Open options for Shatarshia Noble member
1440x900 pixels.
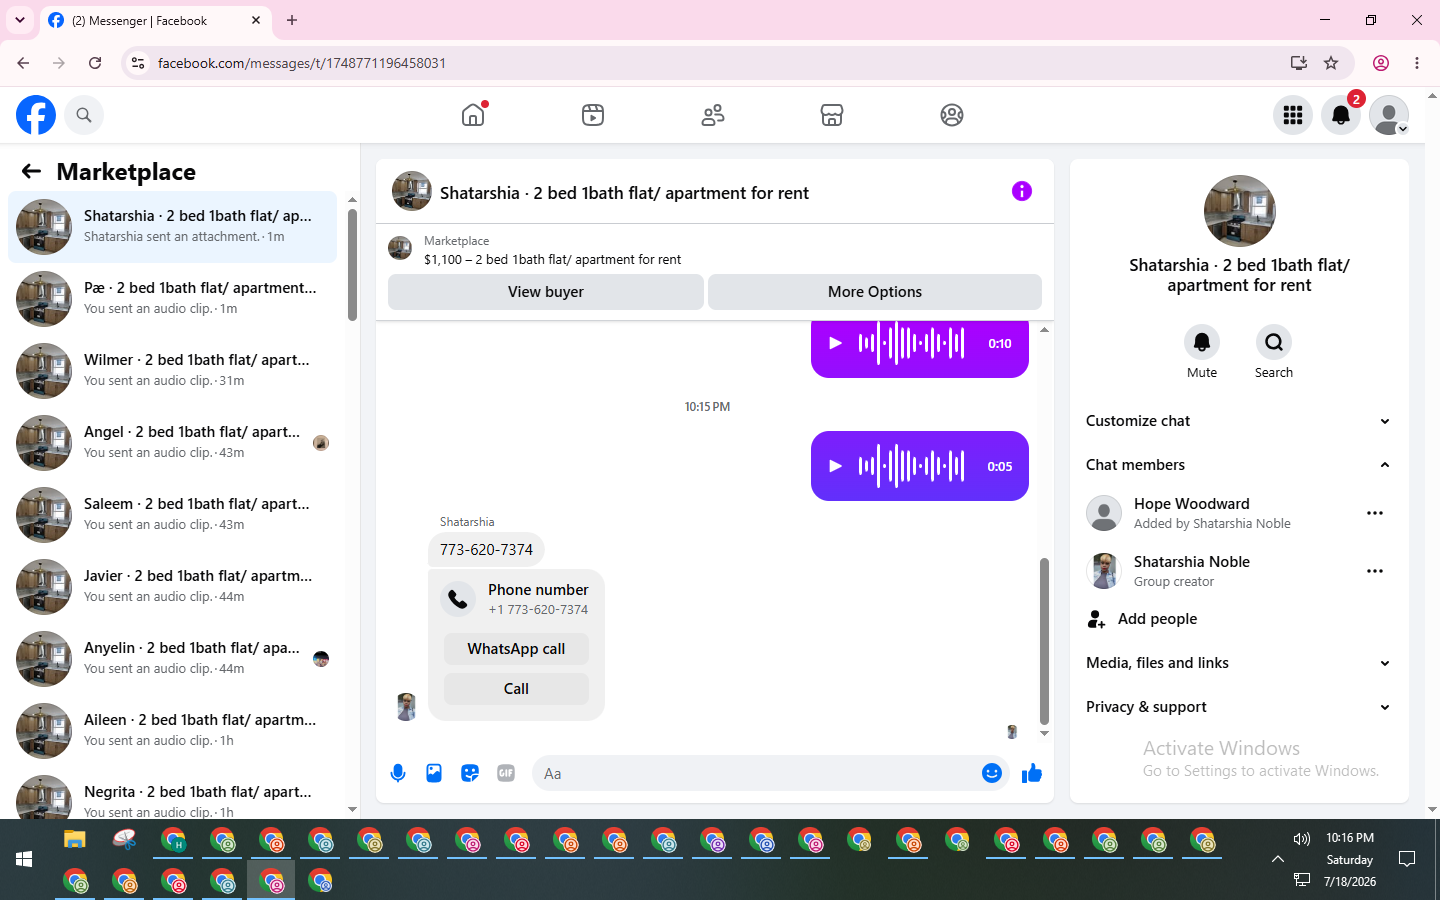[1375, 571]
